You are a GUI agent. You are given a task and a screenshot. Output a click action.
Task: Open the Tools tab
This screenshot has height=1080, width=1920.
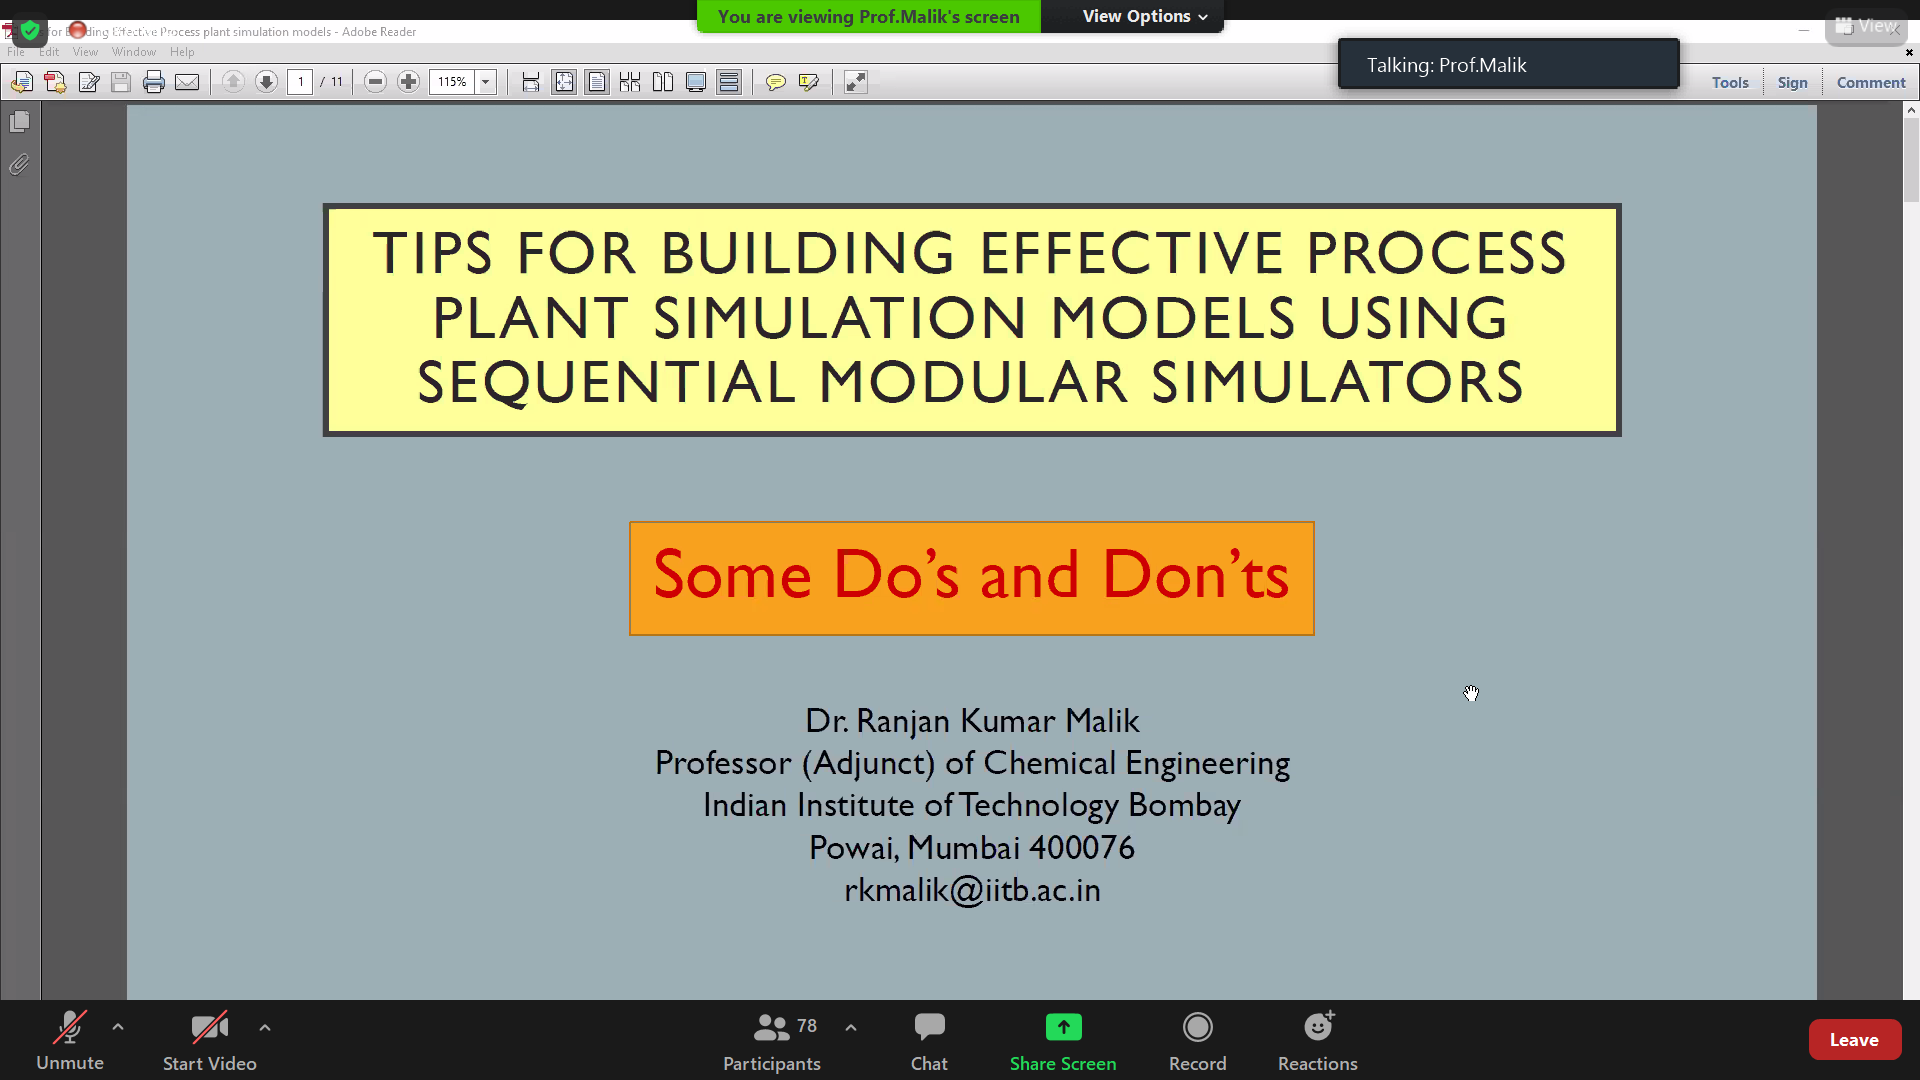[1729, 83]
